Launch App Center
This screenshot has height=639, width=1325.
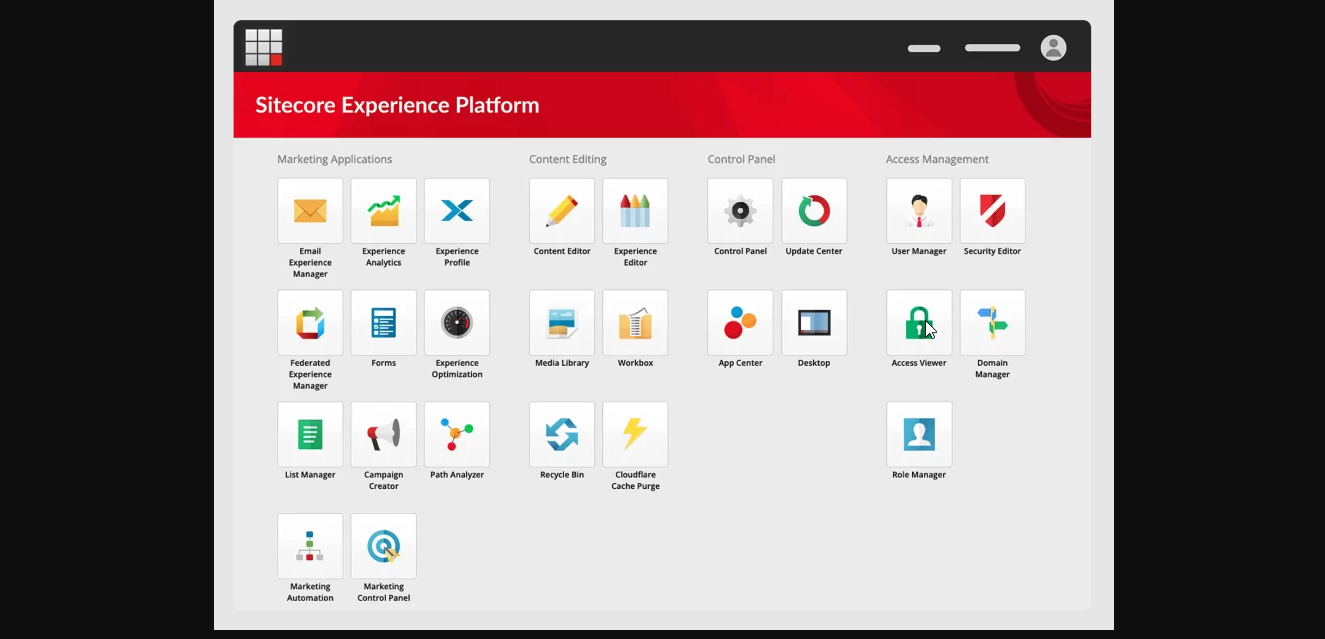tap(740, 323)
